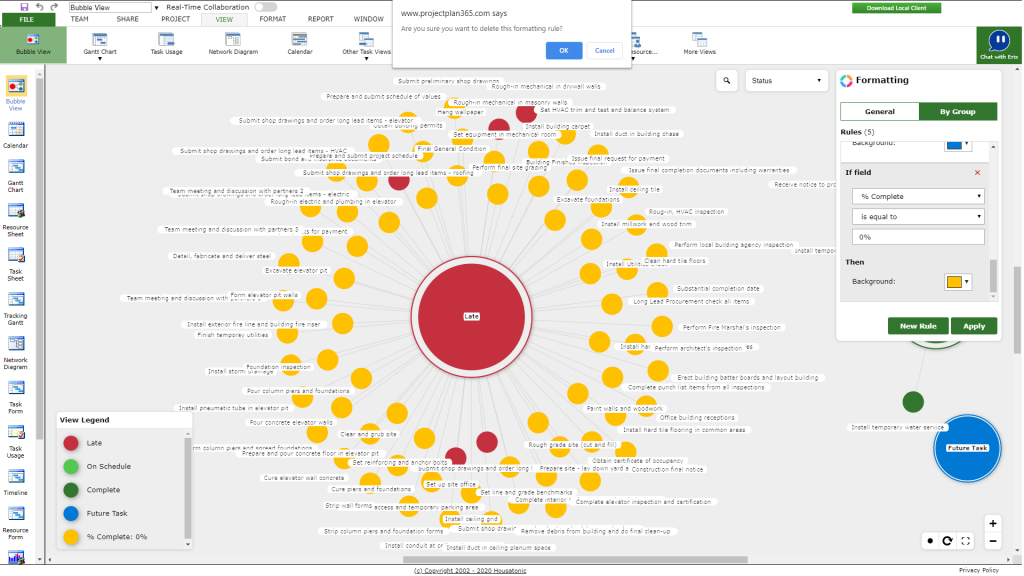The height and width of the screenshot is (576, 1024).
Task: Open the Bubble View selector dropdown
Action: pos(157,8)
